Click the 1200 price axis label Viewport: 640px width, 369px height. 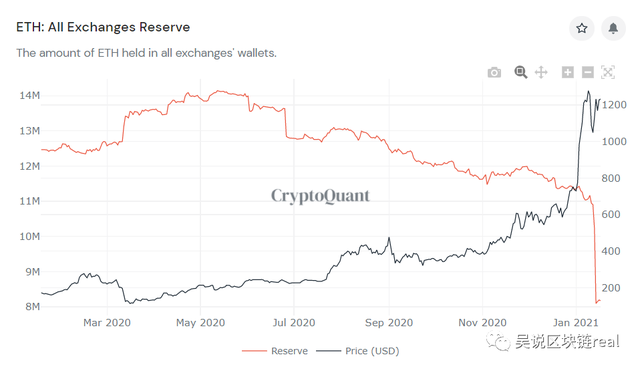click(x=614, y=105)
